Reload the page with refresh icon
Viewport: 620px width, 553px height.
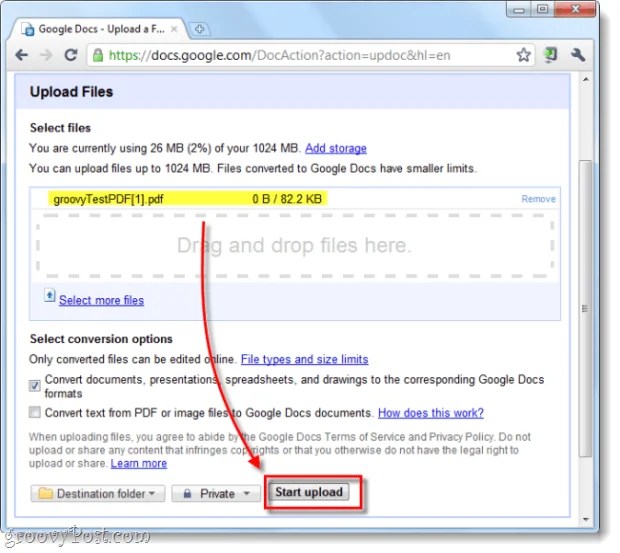(71, 55)
